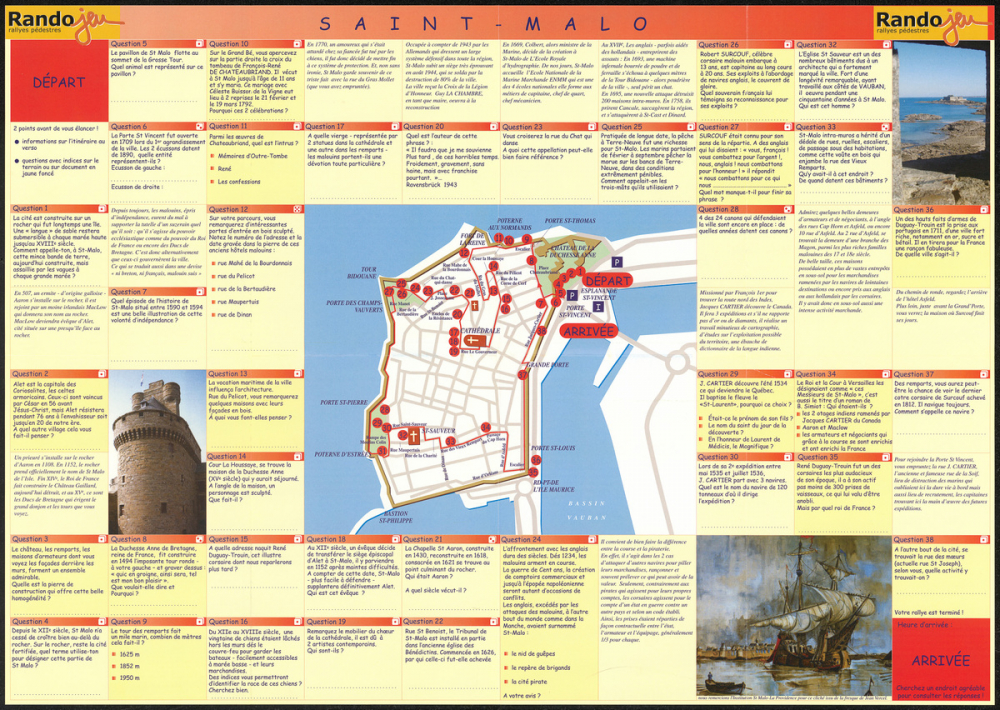The image size is (1000, 710).
Task: Expand the Question 1 header
Action: click(x=55, y=209)
